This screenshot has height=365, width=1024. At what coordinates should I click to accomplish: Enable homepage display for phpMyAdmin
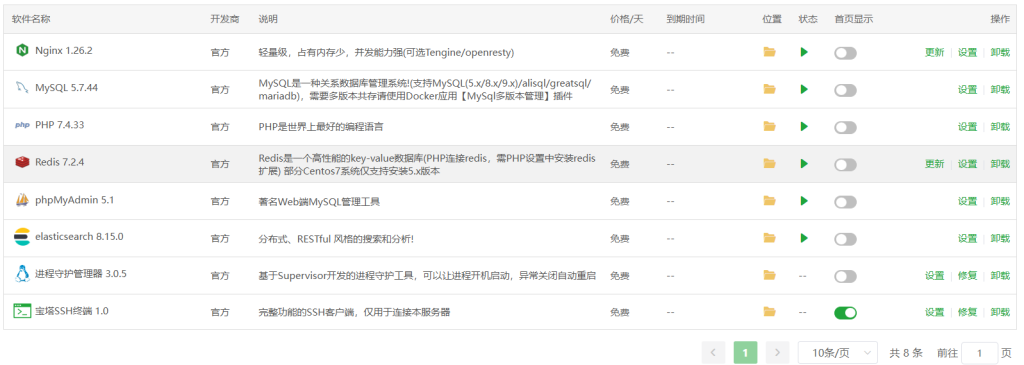point(845,202)
